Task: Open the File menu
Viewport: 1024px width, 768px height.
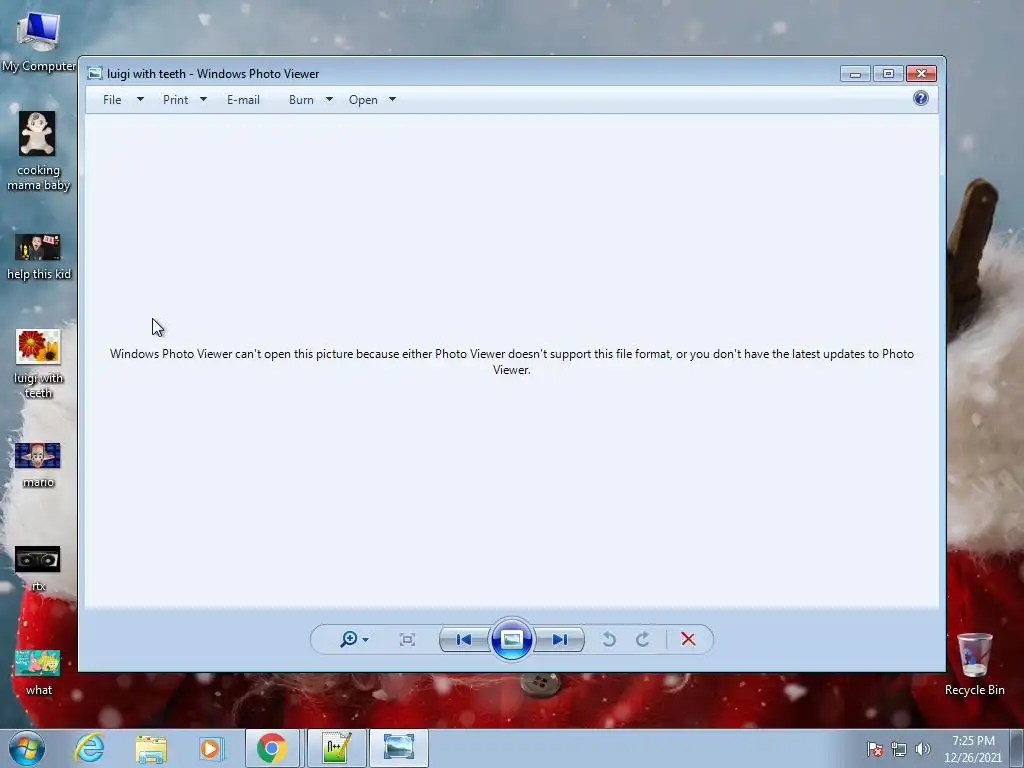Action: pos(112,100)
